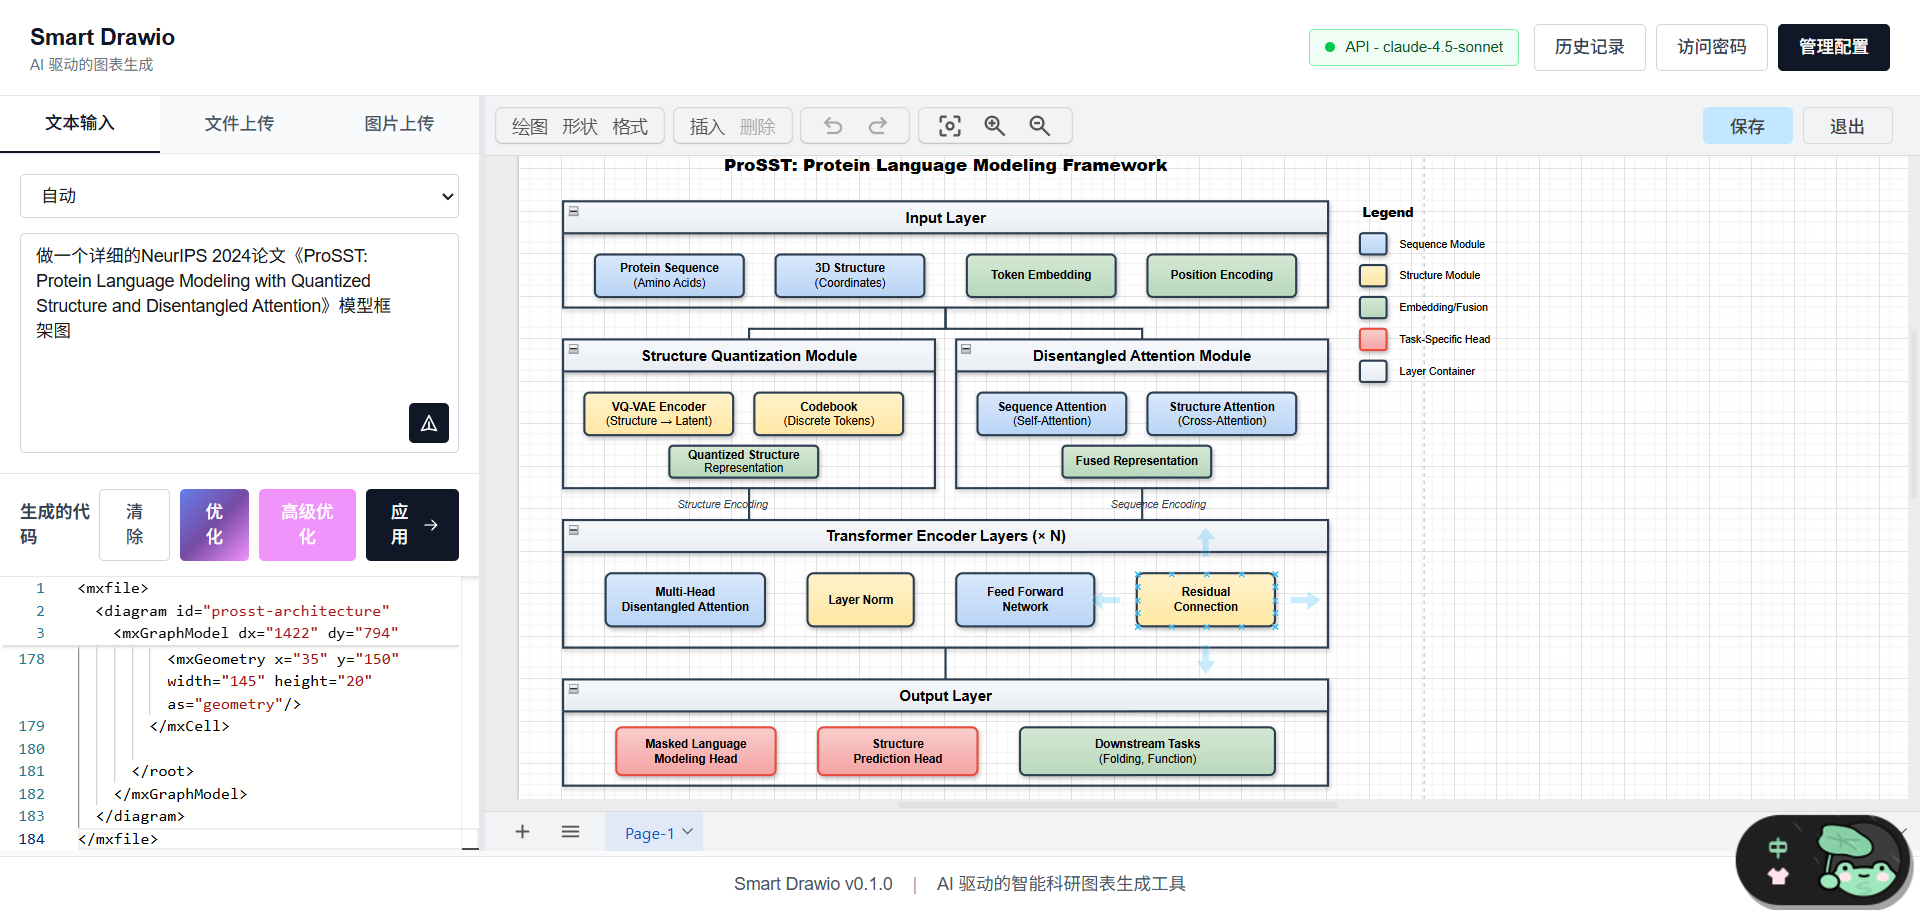The height and width of the screenshot is (910, 1920).
Task: Switch to the 文件上传 tab
Action: click(x=239, y=124)
